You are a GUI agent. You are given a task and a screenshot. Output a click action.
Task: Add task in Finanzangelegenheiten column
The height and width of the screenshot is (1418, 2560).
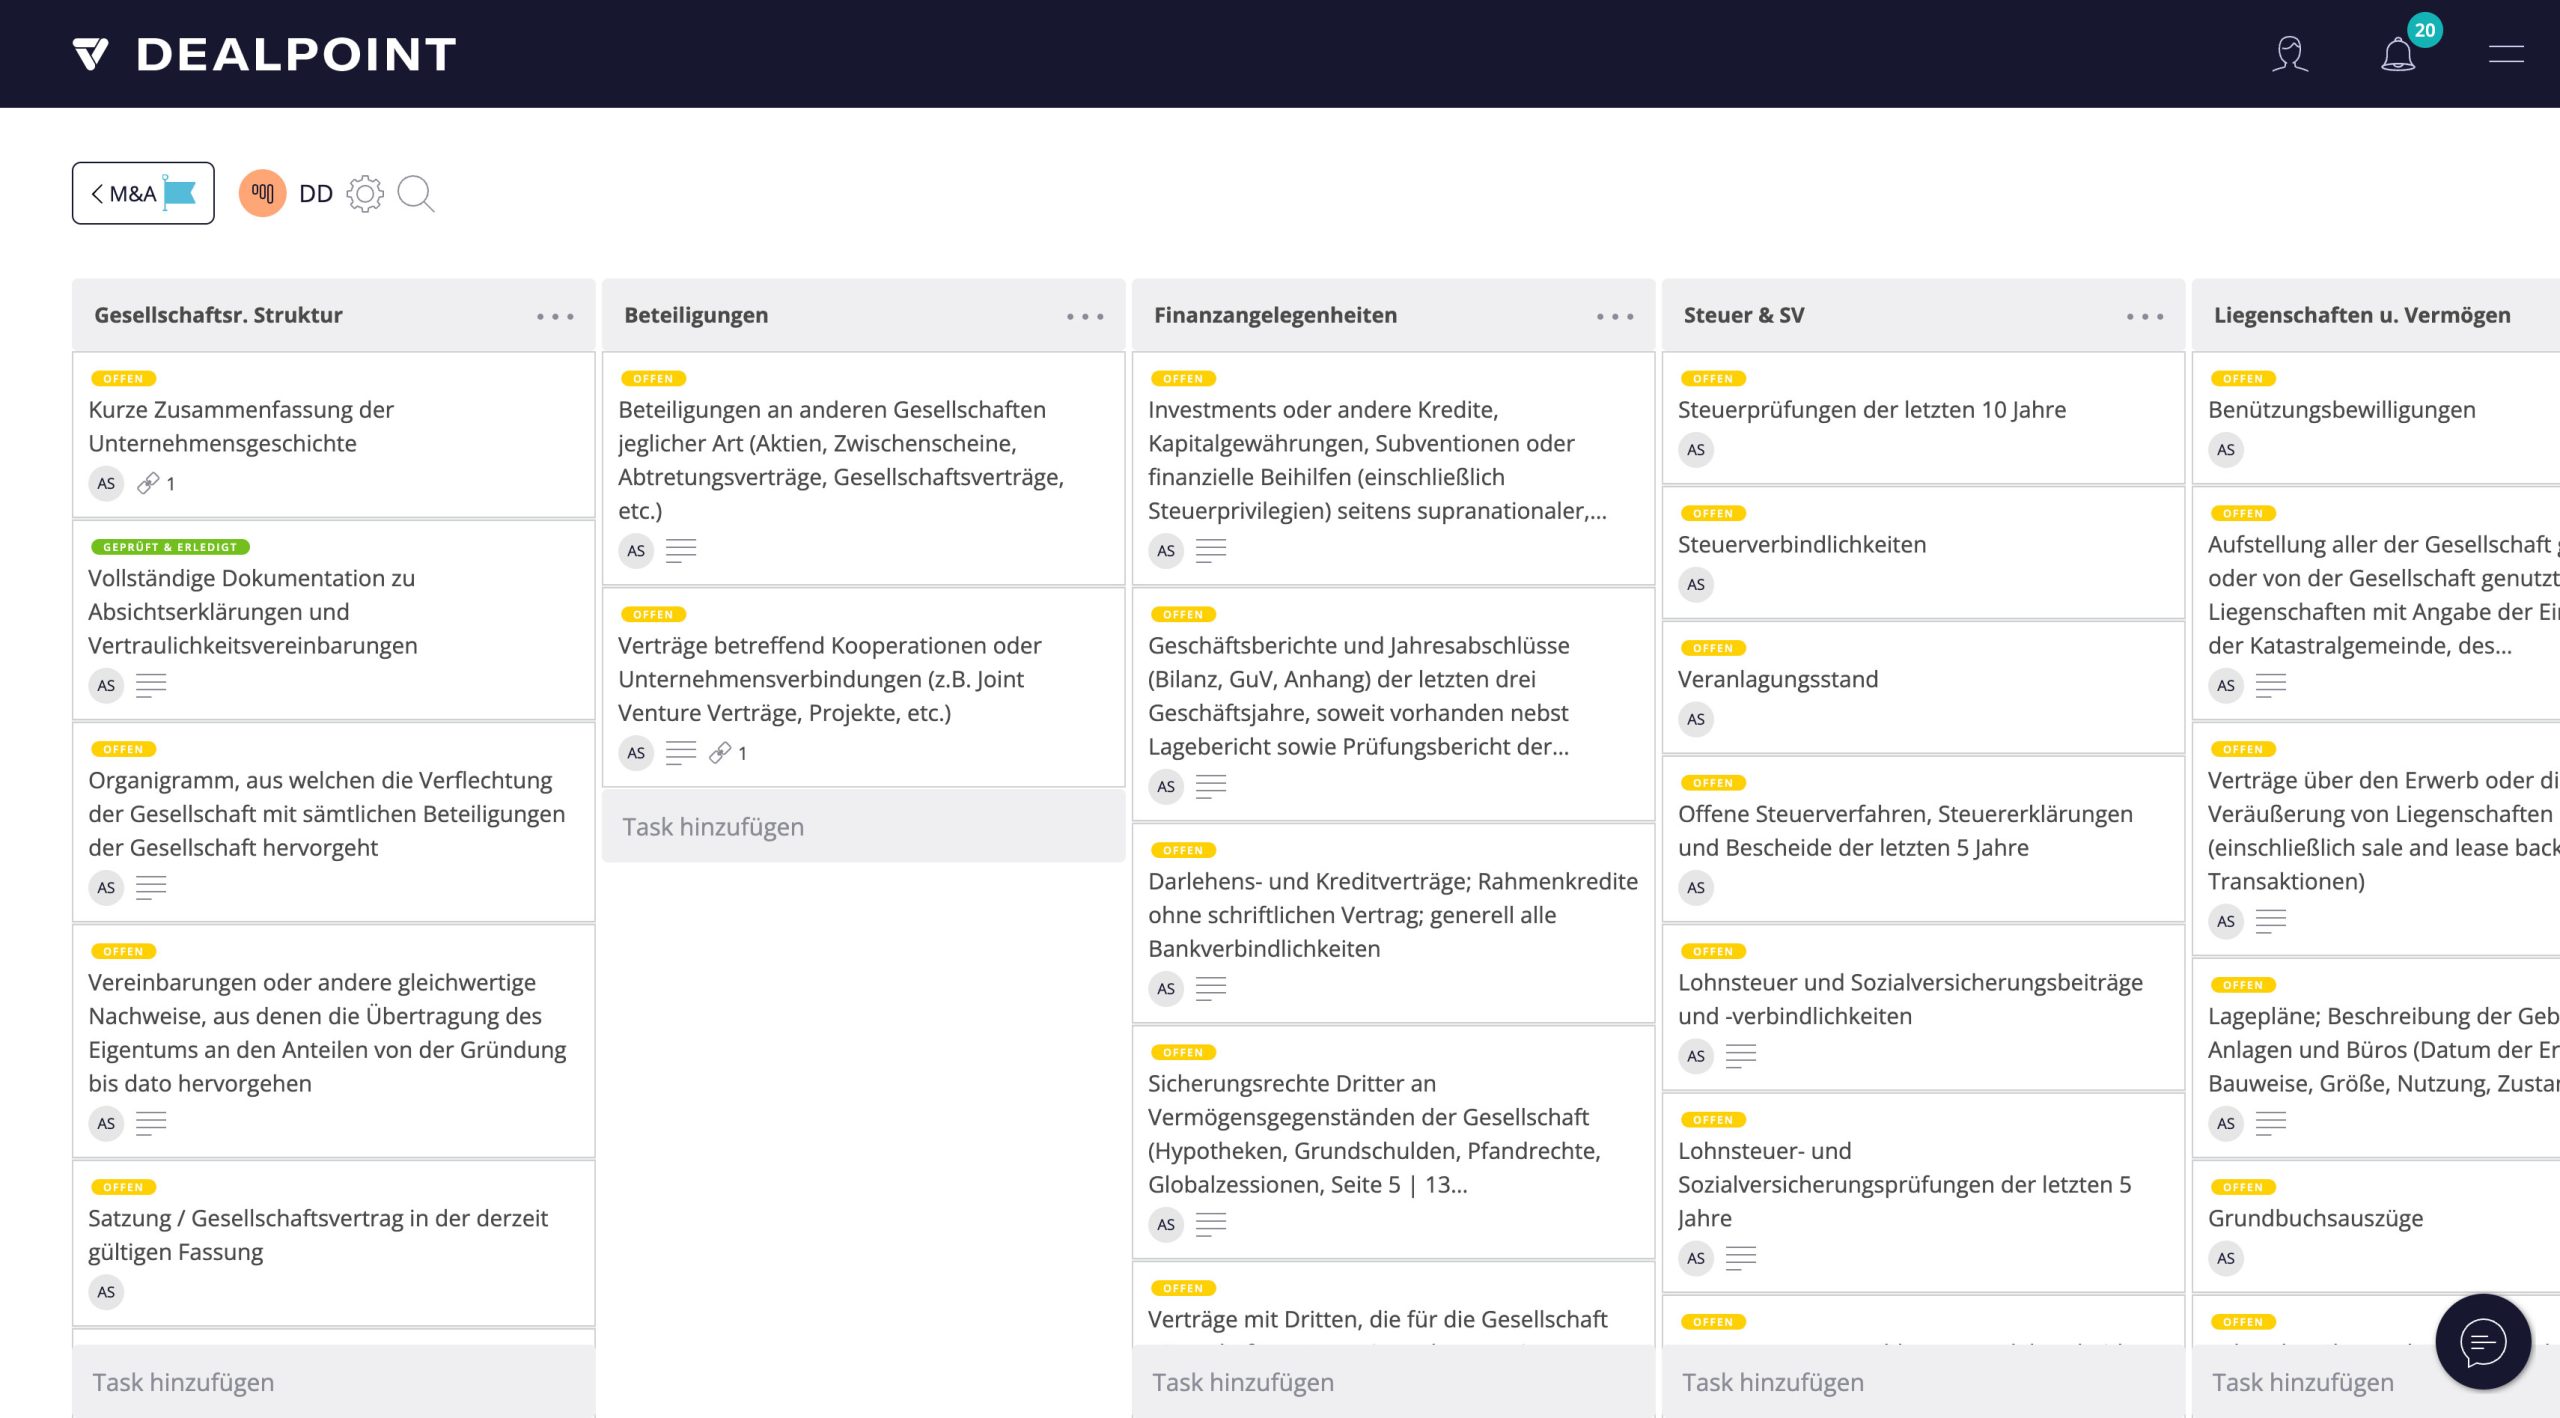click(1243, 1382)
